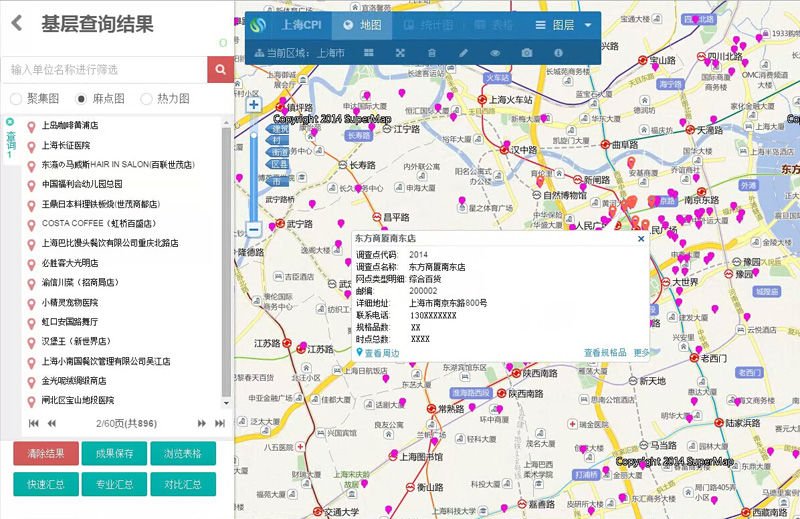Screen dimensions: 800x519
Task: Zoom in with the map plus button
Action: pyautogui.click(x=254, y=105)
